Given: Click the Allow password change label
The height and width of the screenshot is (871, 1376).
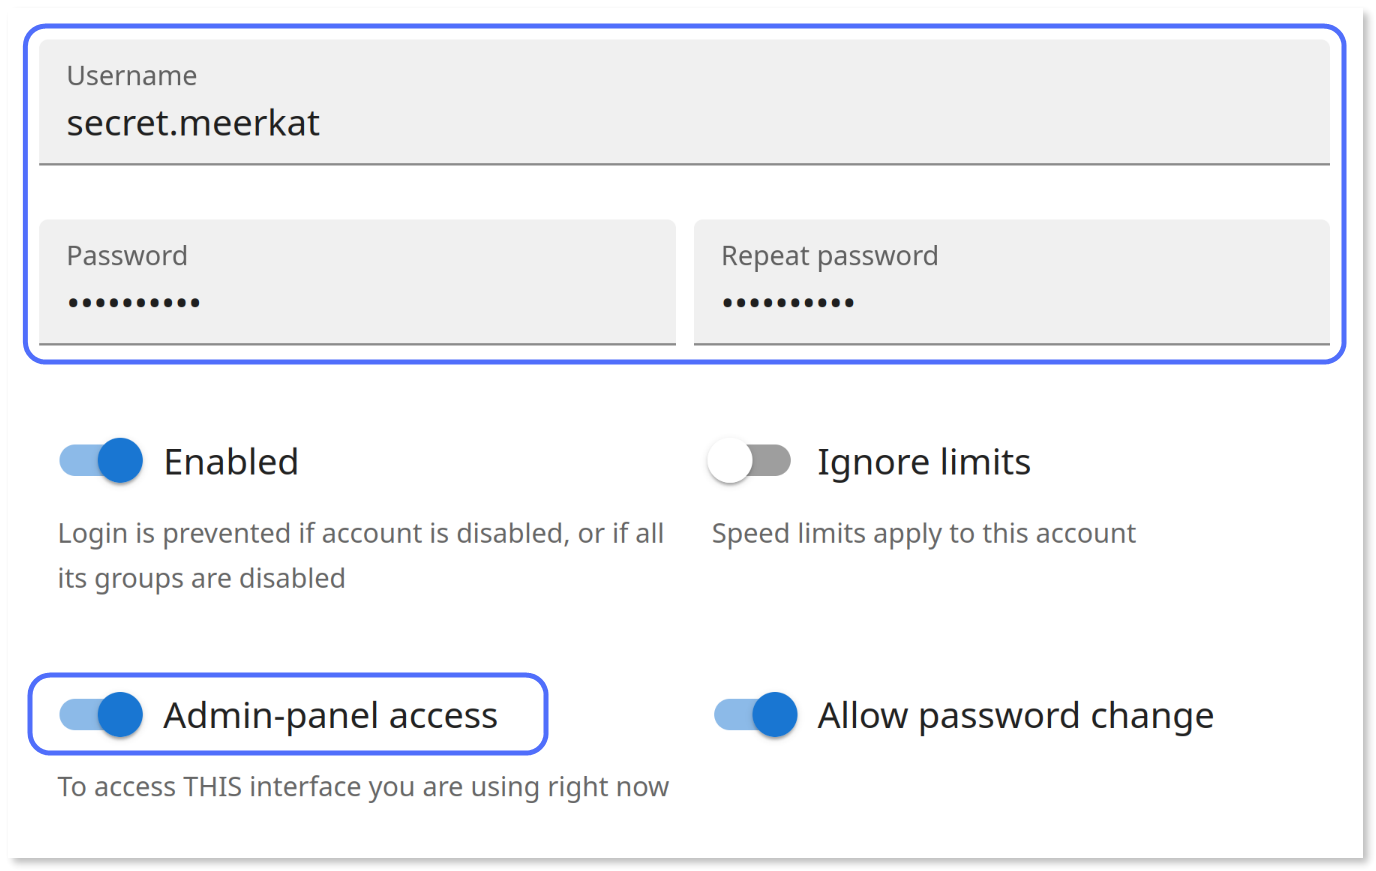Looking at the screenshot, I should [x=1015, y=714].
